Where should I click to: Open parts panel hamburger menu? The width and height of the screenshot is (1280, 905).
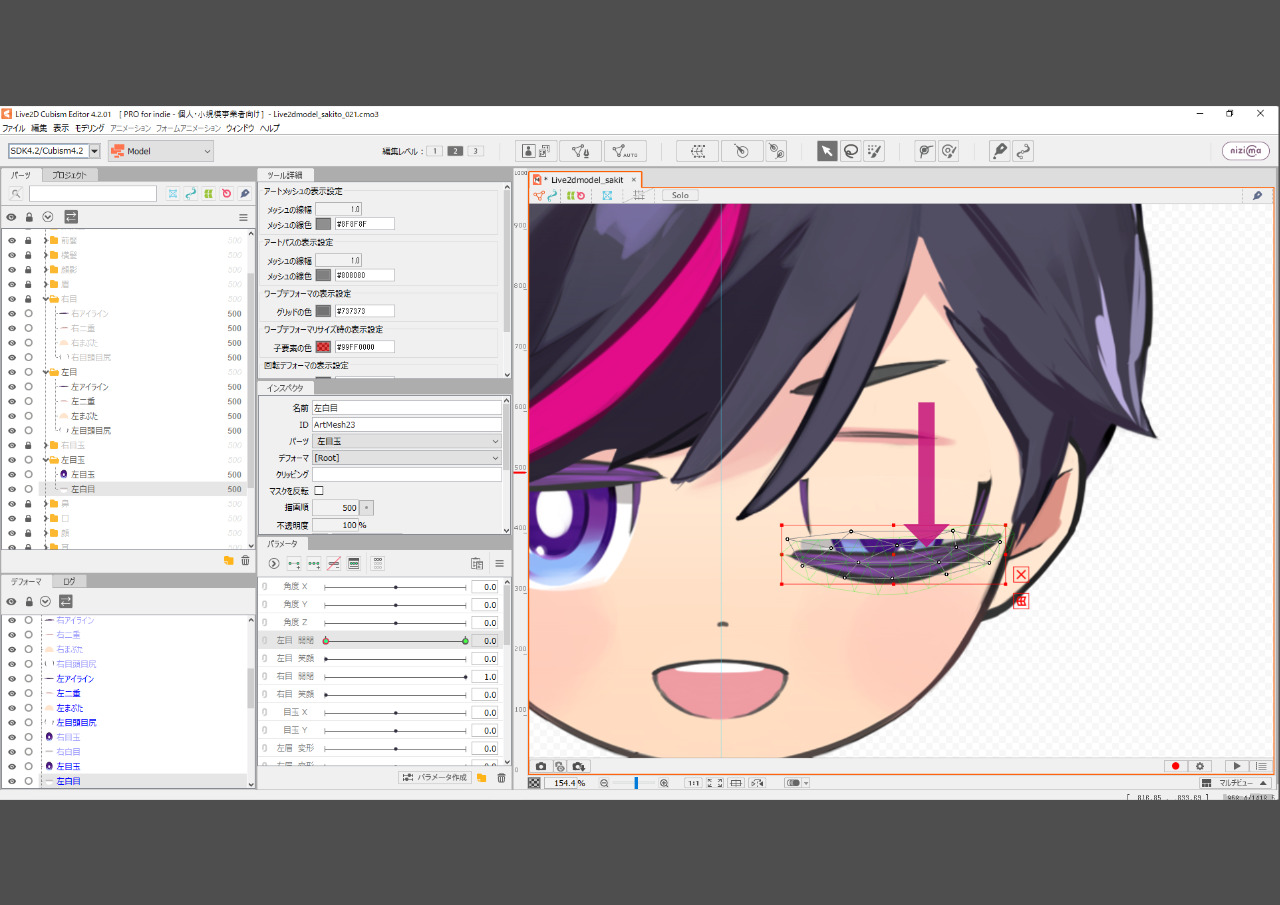pyautogui.click(x=242, y=216)
